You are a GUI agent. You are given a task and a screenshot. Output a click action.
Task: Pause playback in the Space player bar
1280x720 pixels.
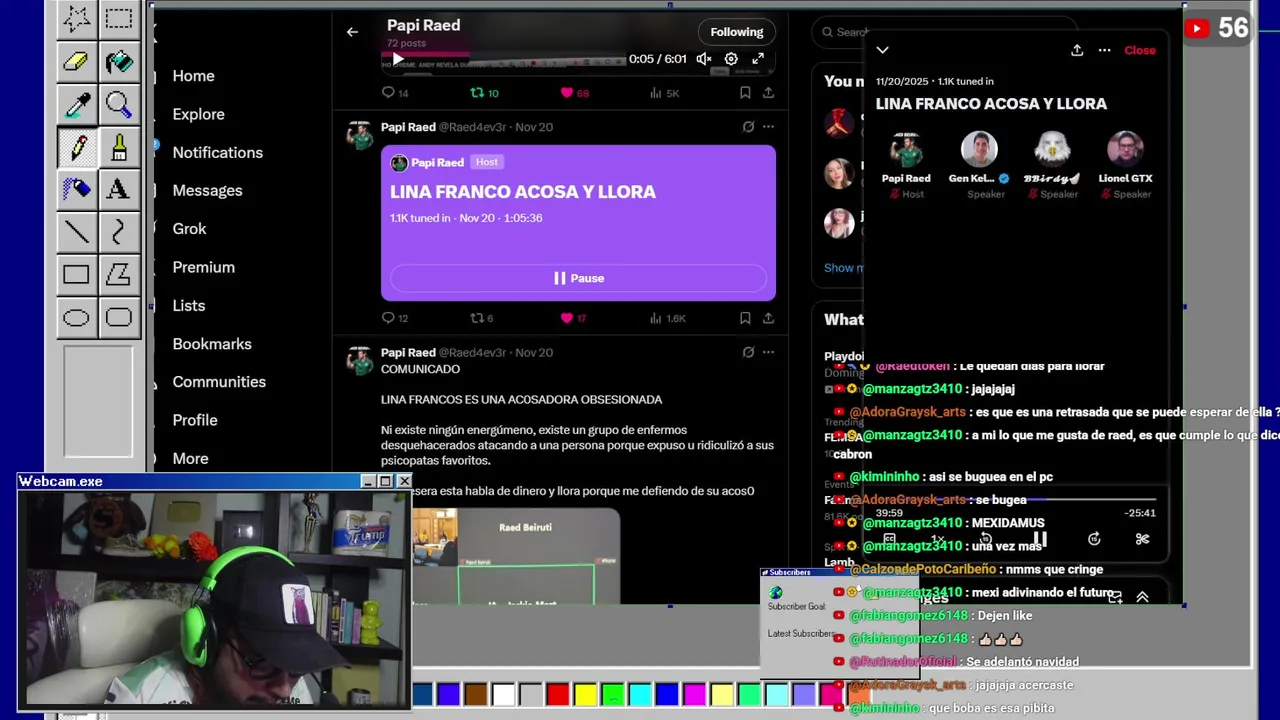(x=1040, y=539)
